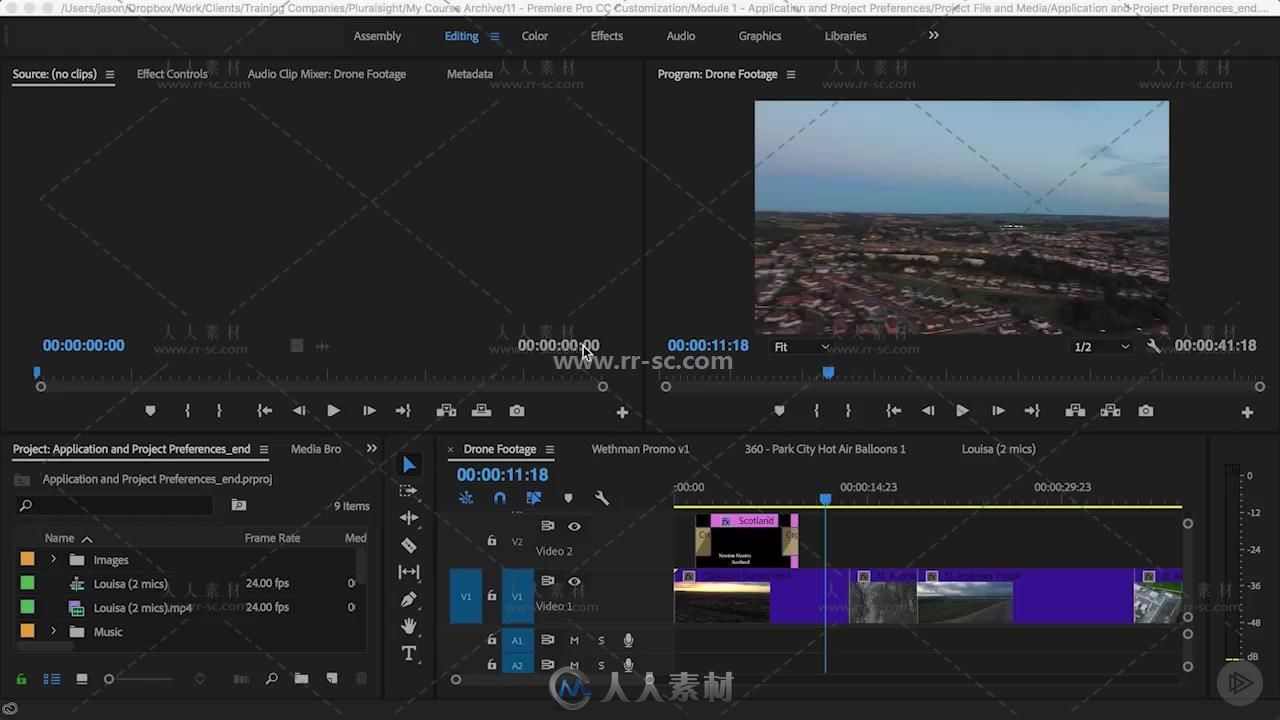The image size is (1280, 720).
Task: Click Project panel search field
Action: (115, 506)
